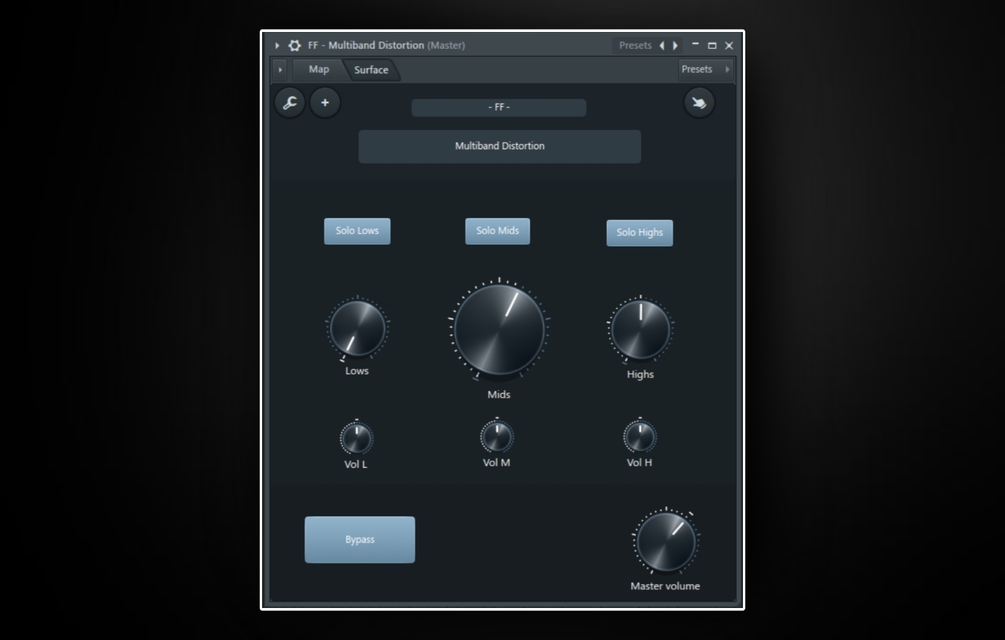Open the wrench edit mode icon
The image size is (1005, 640).
[x=290, y=103]
